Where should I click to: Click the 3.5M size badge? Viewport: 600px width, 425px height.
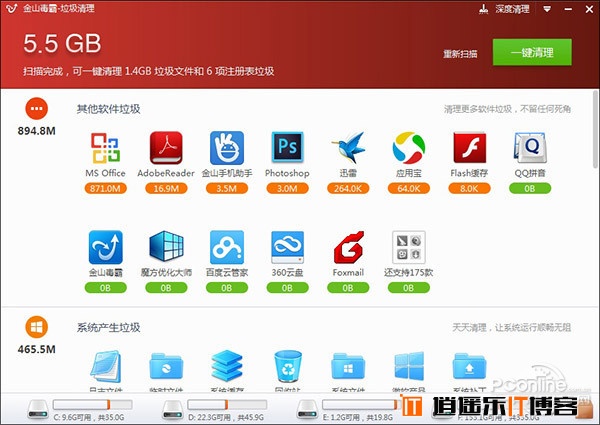tap(227, 188)
